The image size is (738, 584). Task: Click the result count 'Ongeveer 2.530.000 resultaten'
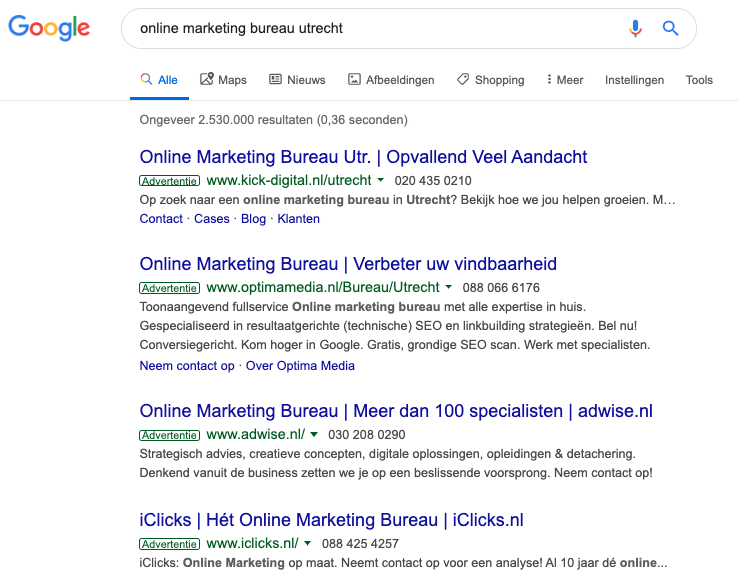coord(226,120)
